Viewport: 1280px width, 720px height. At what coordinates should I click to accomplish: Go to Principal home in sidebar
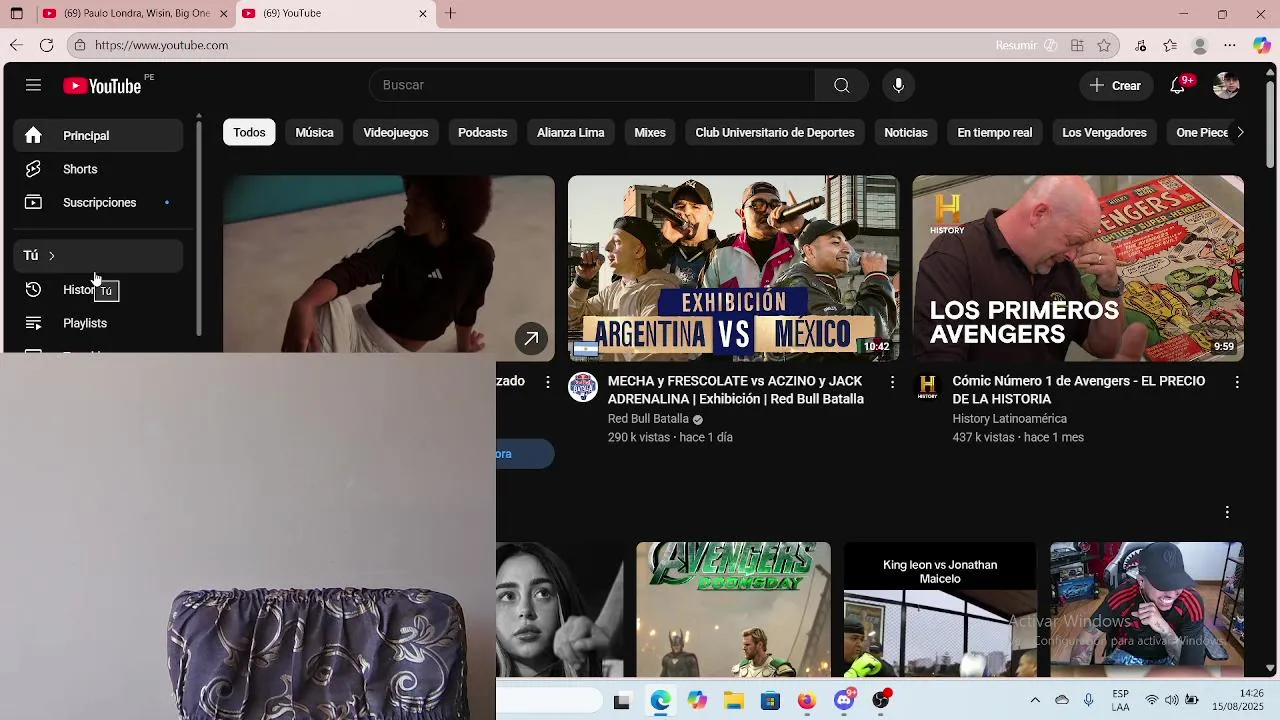(98, 136)
